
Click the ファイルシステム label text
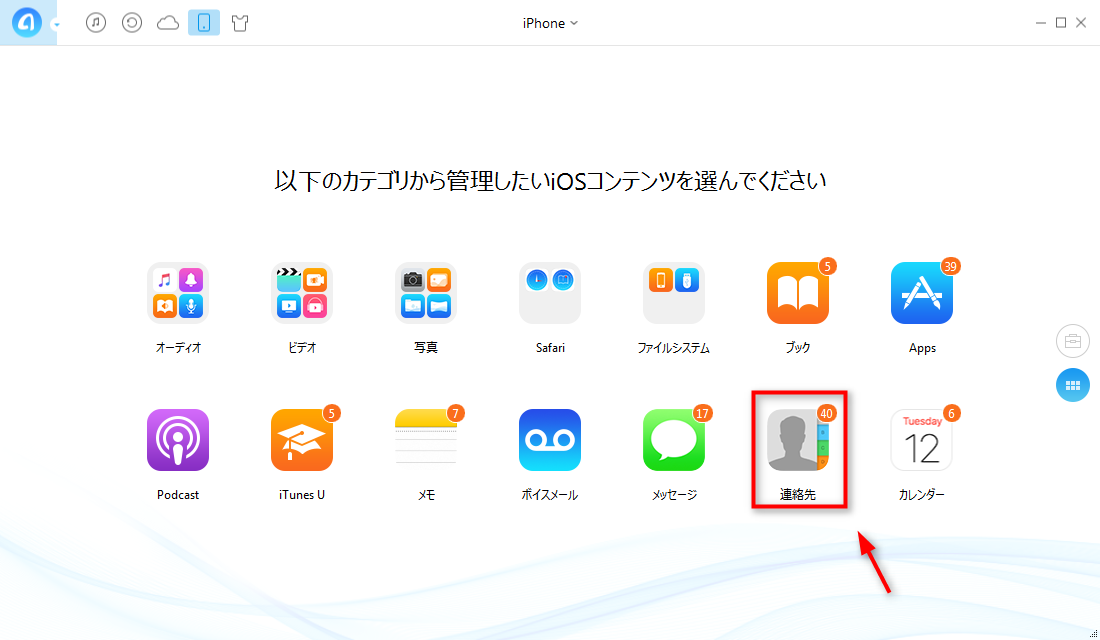[673, 348]
